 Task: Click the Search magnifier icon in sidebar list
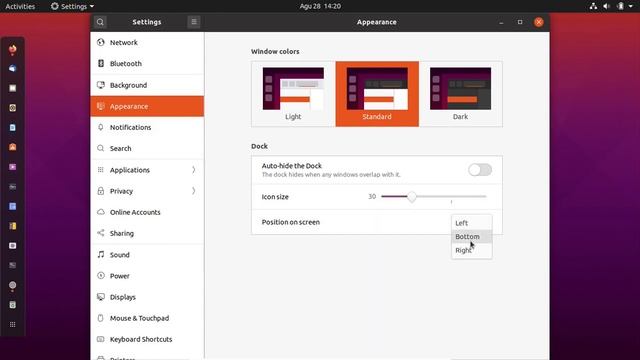pyautogui.click(x=101, y=149)
